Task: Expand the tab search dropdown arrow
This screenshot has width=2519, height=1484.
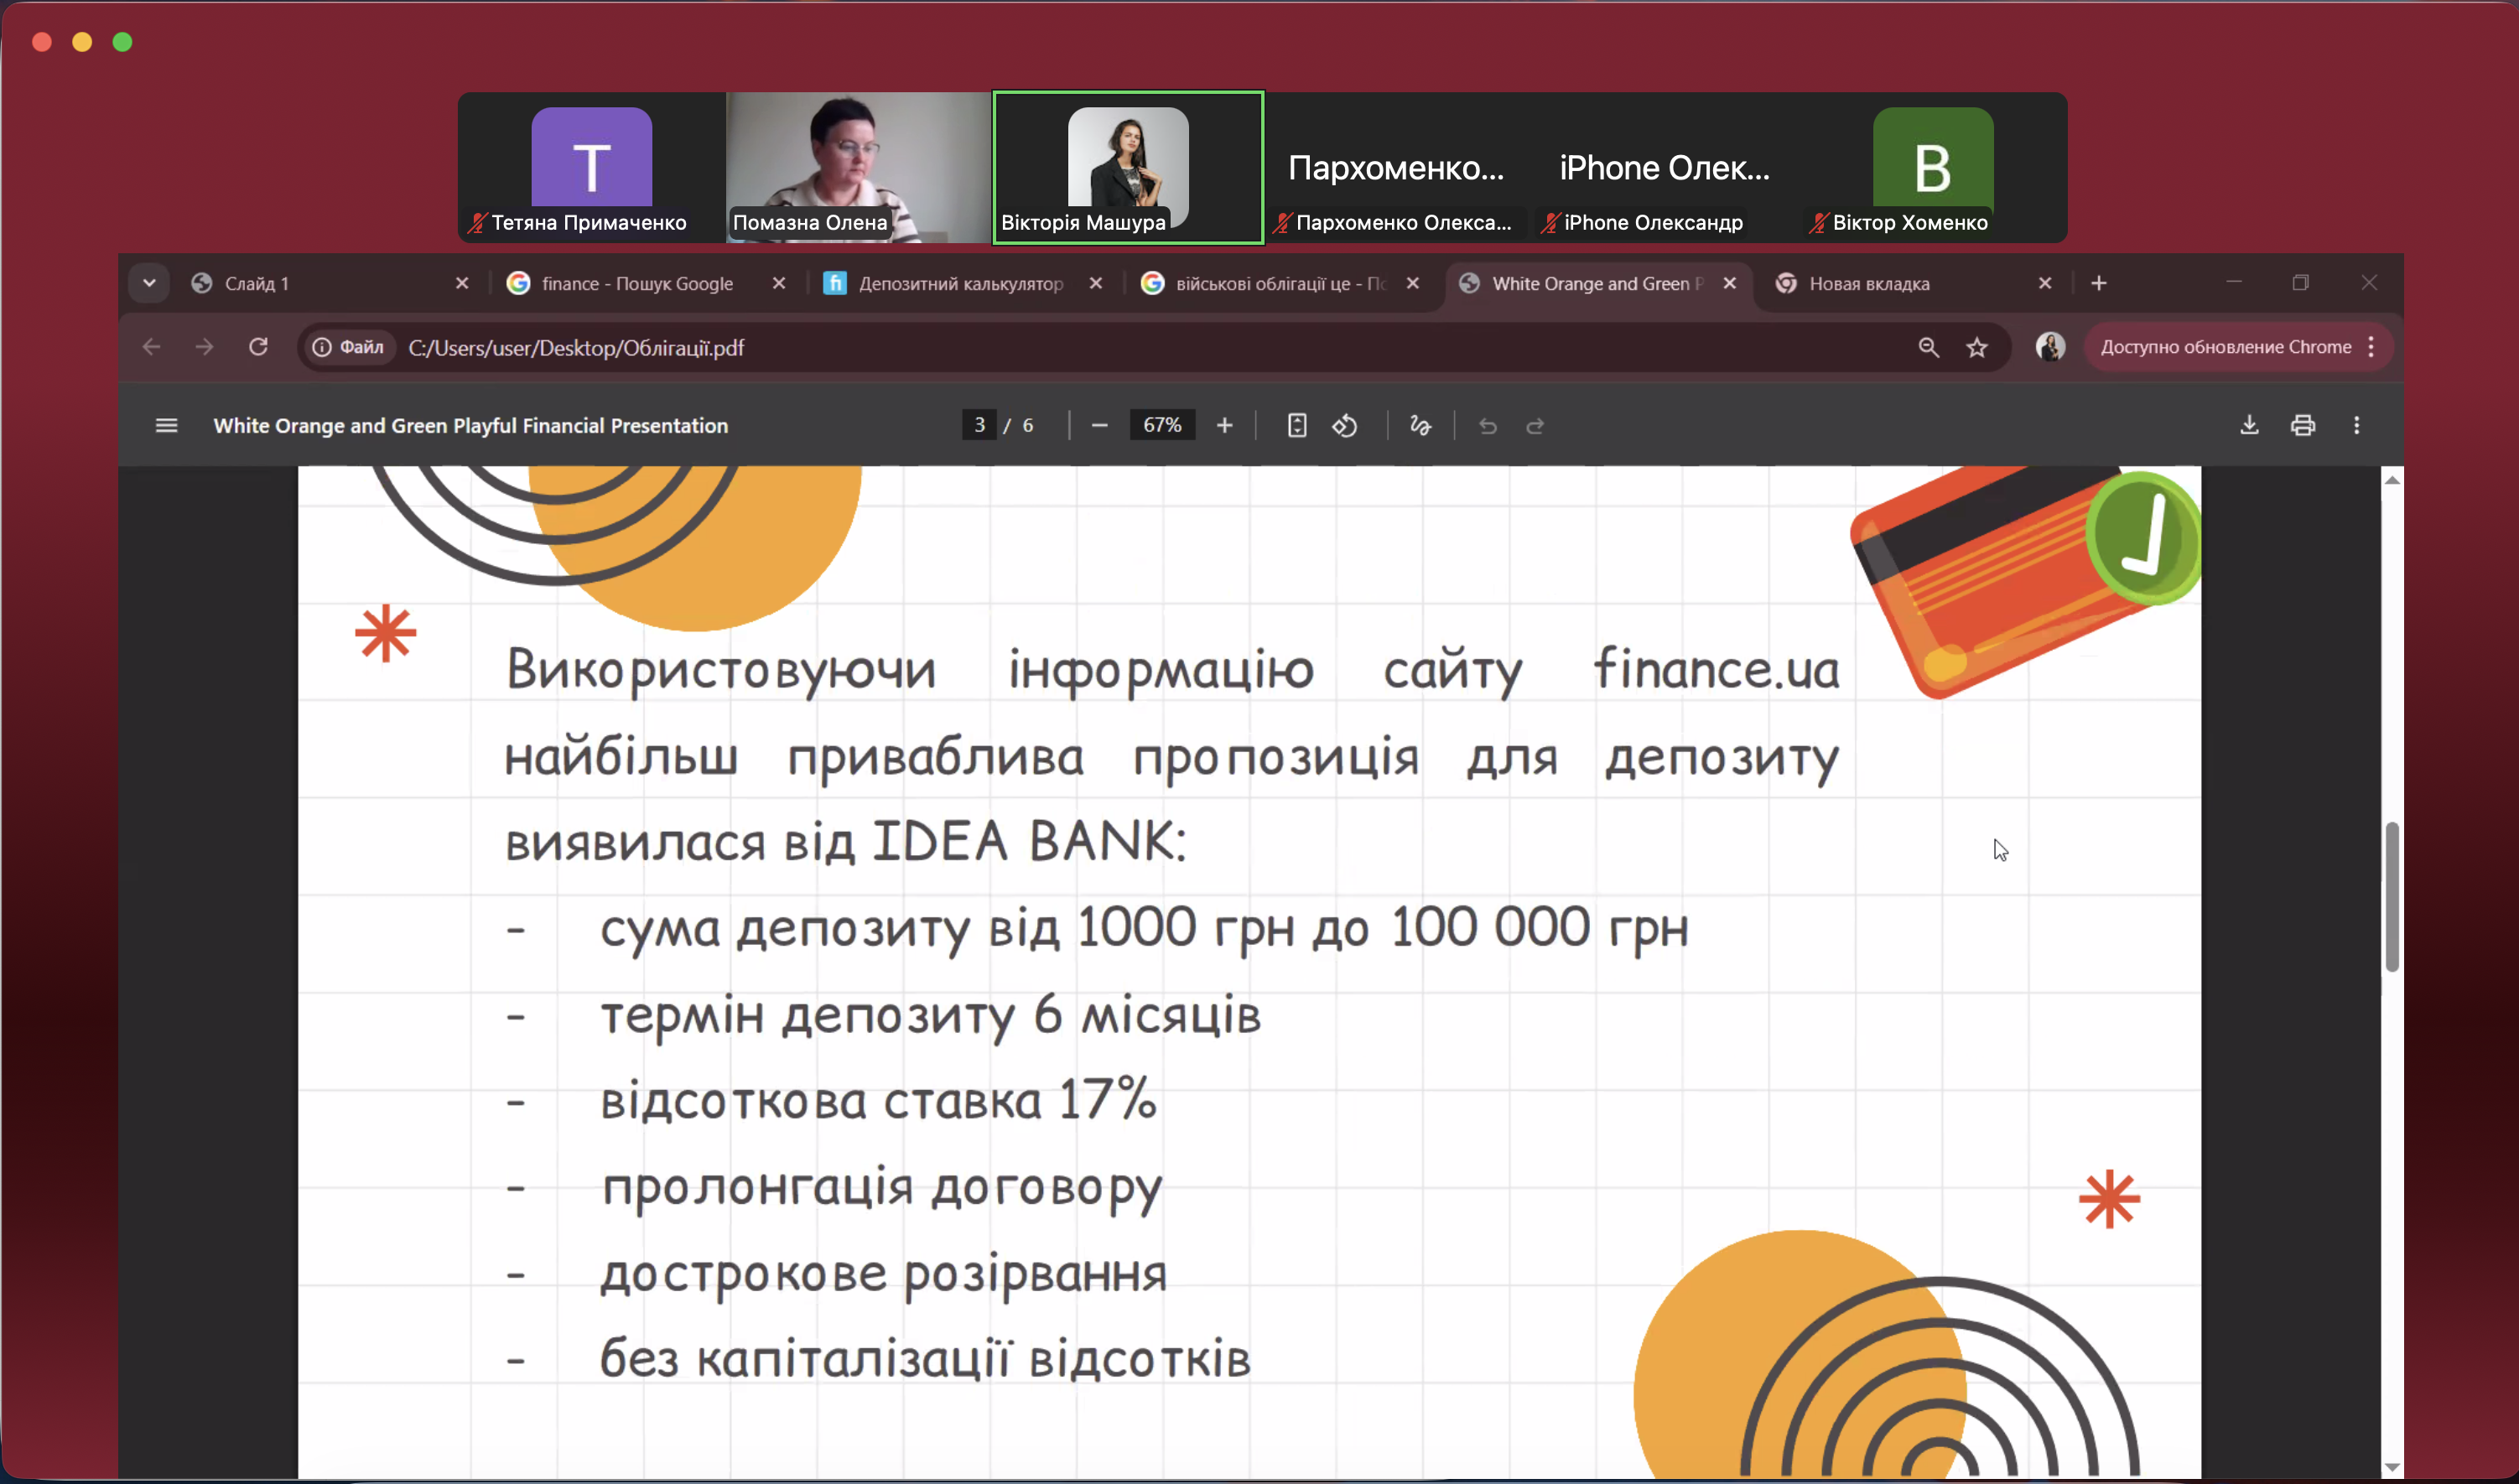Action: pos(149,284)
